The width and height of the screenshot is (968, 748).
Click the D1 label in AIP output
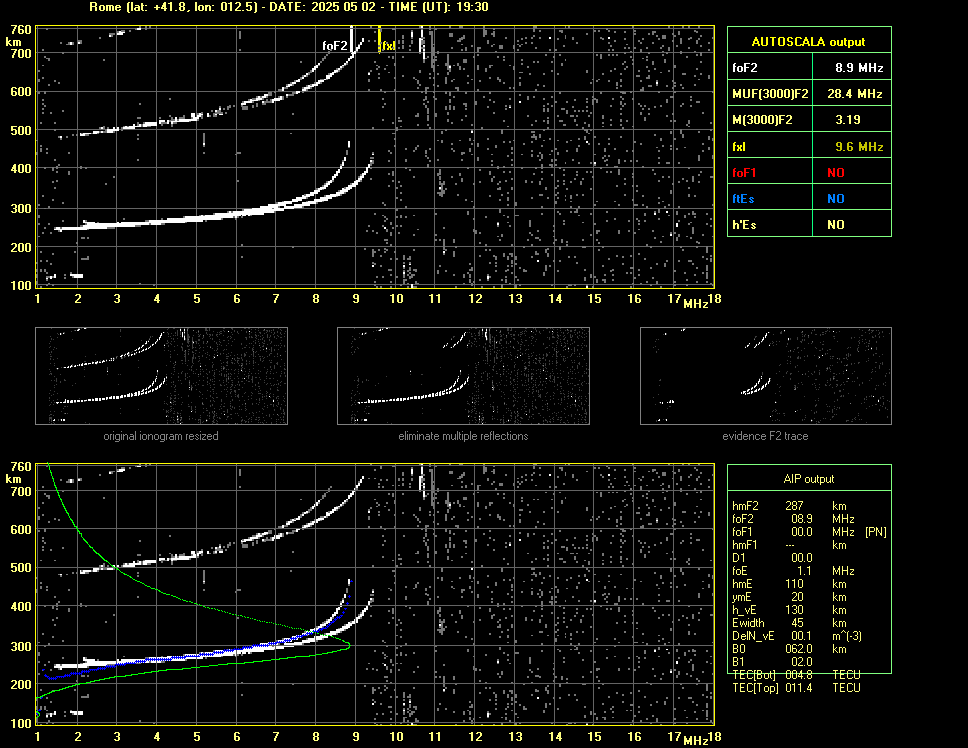click(x=738, y=558)
